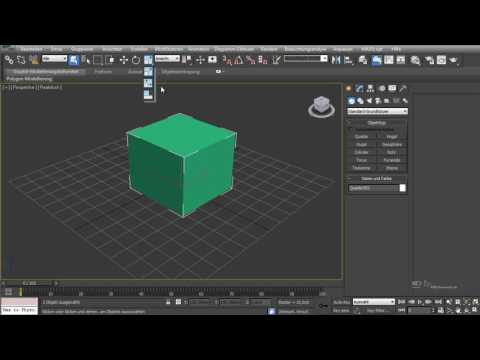Choose the rectangular selection region icon
Screen dimensions: 480x360
tap(98, 60)
